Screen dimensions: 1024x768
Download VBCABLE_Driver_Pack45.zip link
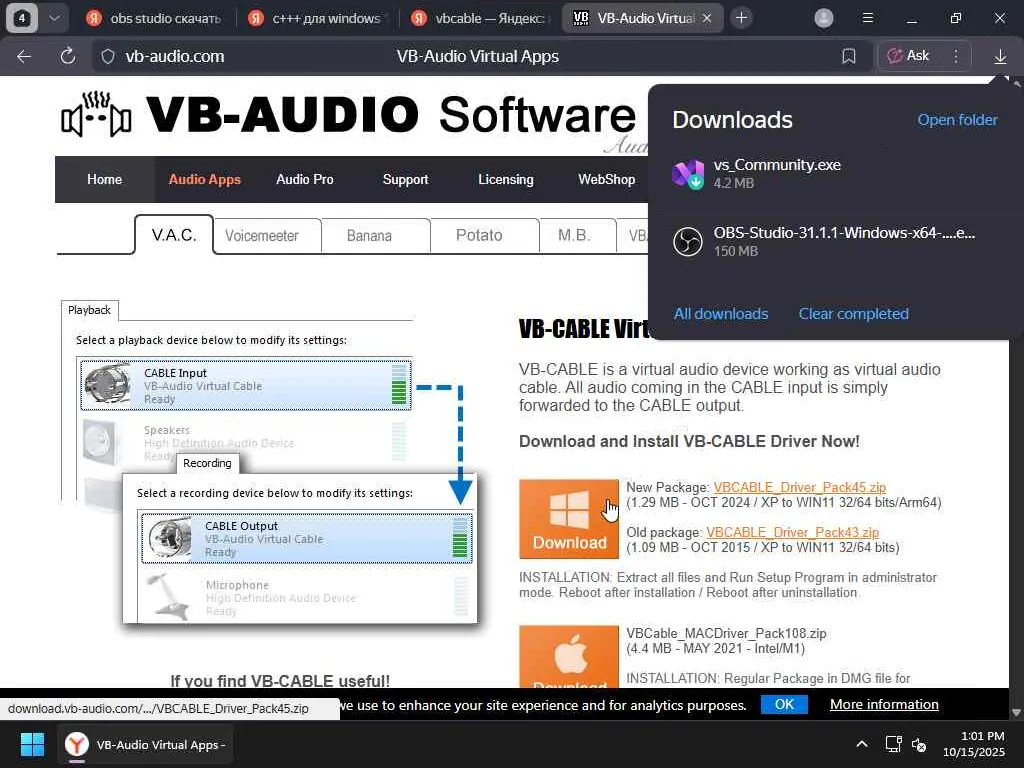tap(799, 488)
